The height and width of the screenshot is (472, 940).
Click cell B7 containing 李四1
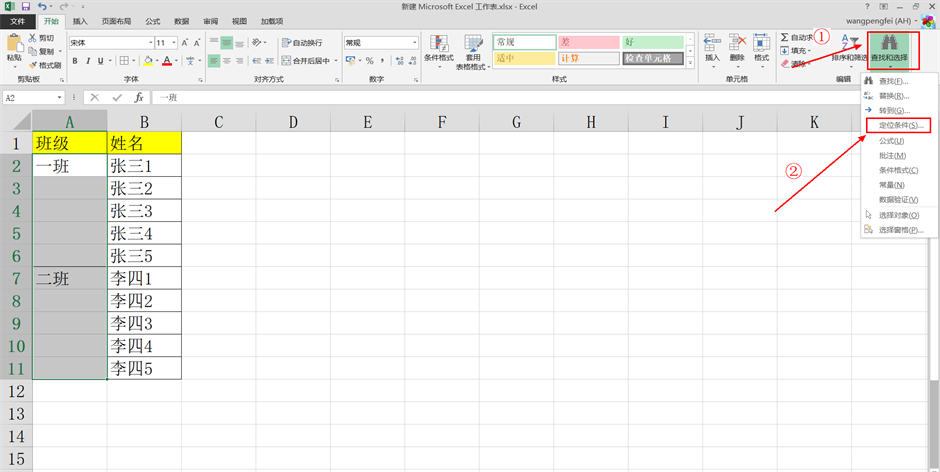click(144, 278)
